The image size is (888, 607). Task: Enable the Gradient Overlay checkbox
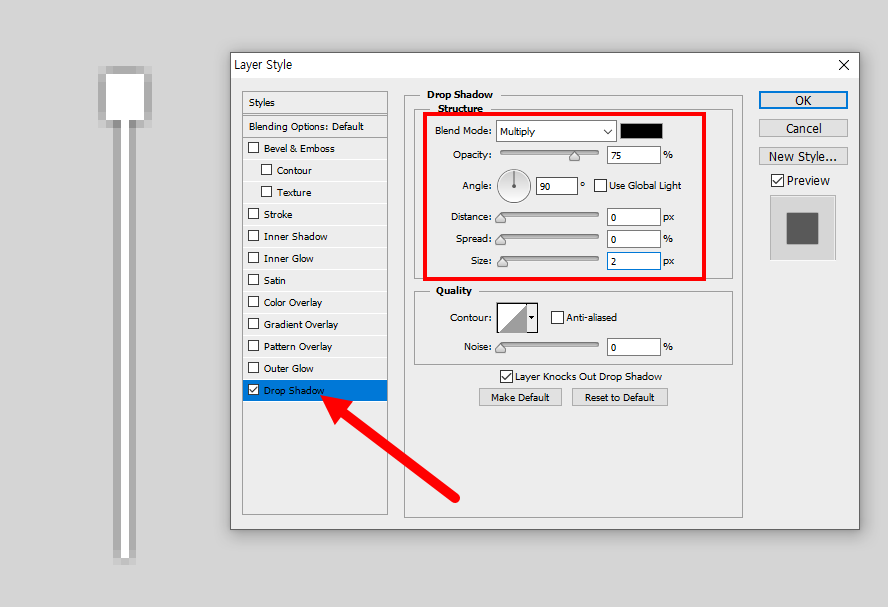tap(254, 324)
